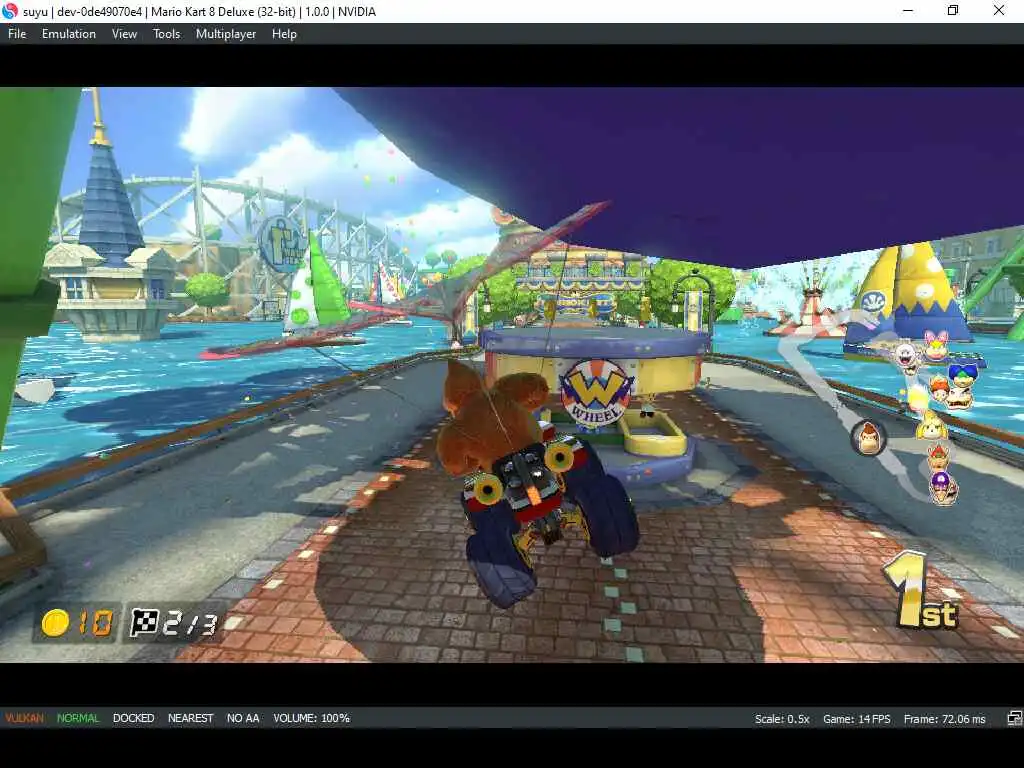Toggle the VULKAN graphics API button
The image size is (1024, 768).
coord(25,718)
